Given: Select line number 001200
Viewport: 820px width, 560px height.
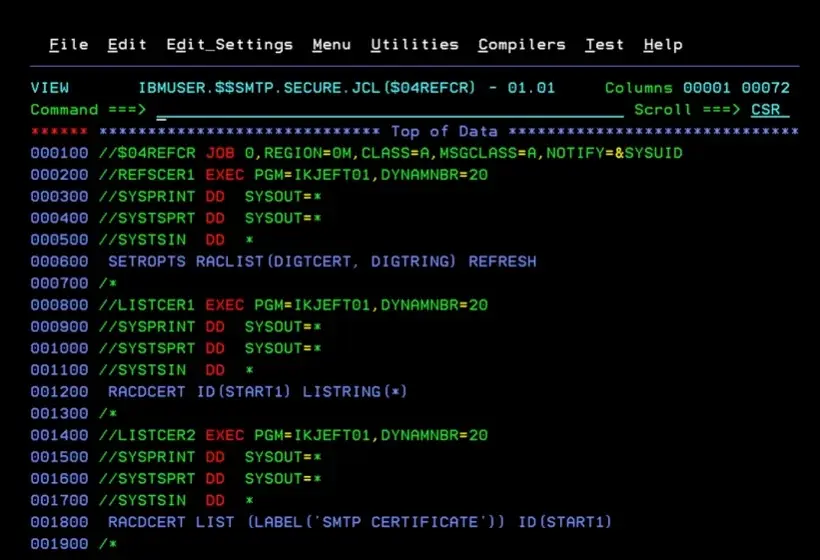Looking at the screenshot, I should click(x=59, y=392).
